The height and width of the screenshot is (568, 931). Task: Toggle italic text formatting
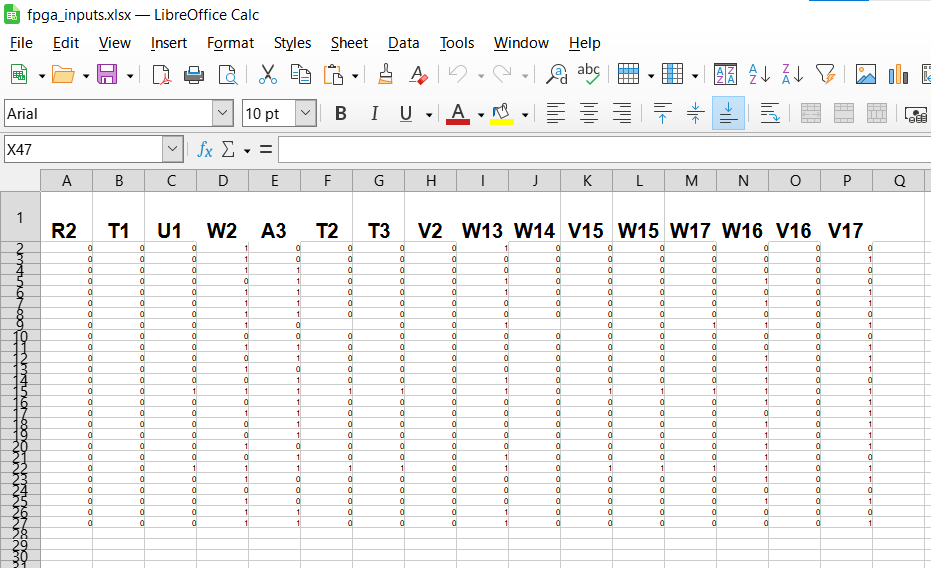pos(374,113)
